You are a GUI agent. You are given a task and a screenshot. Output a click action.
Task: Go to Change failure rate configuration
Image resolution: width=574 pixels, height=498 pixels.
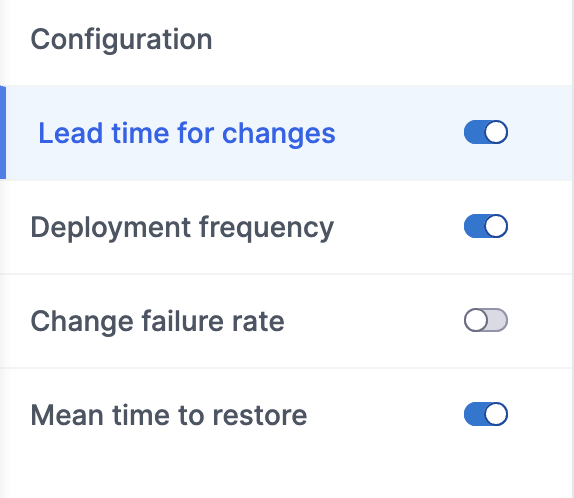click(157, 321)
